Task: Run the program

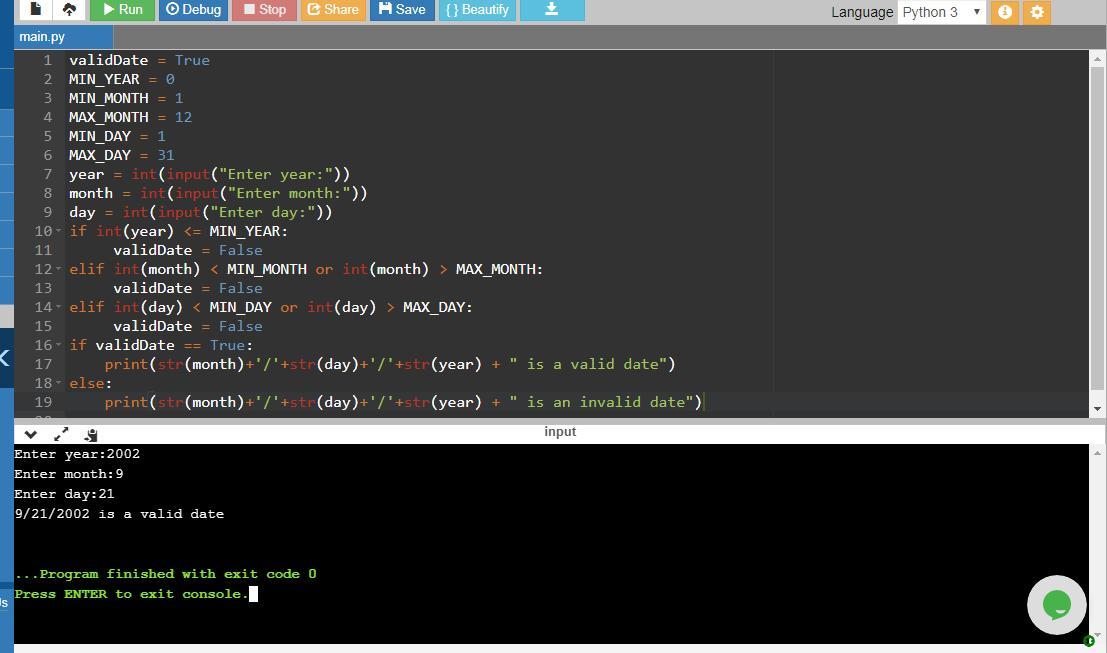Action: click(x=122, y=9)
